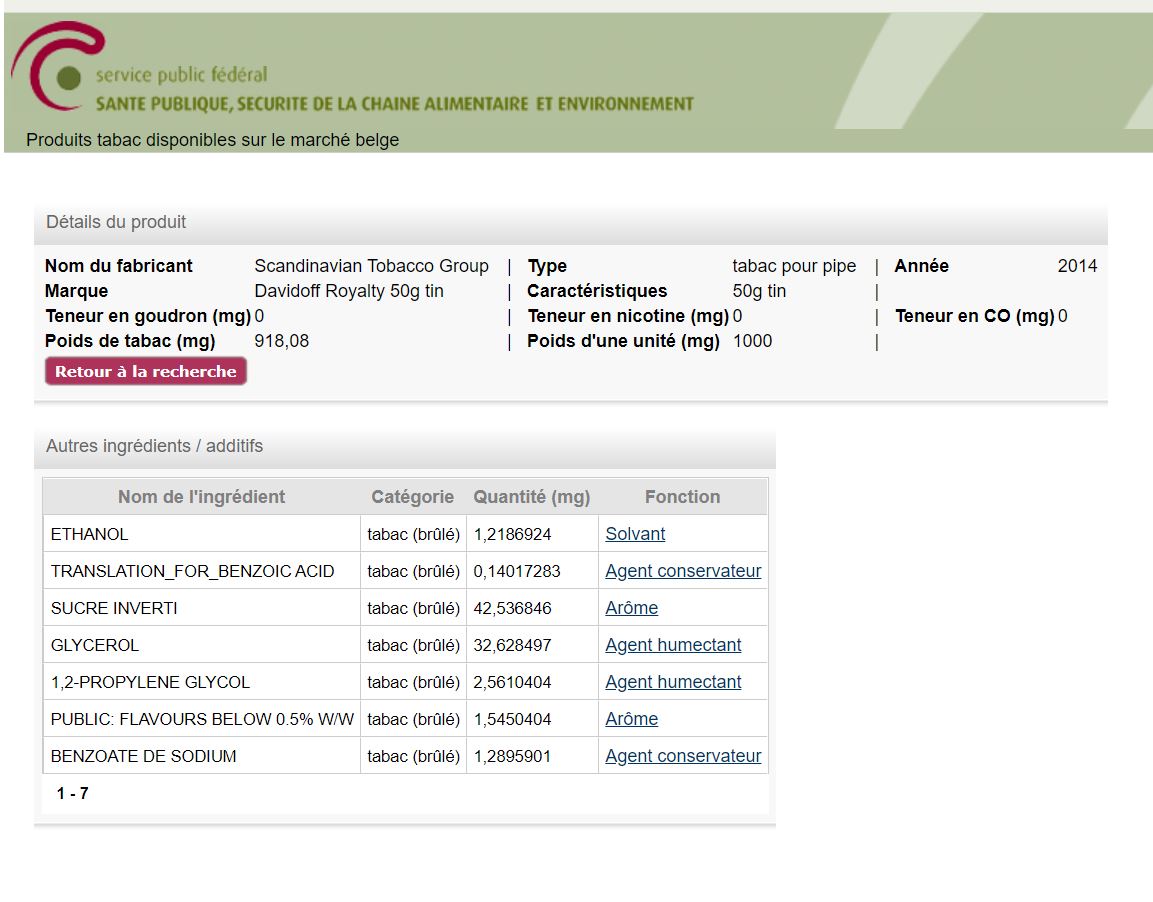The height and width of the screenshot is (902, 1153).
Task: Click type value tabac pour pipe
Action: click(x=794, y=266)
